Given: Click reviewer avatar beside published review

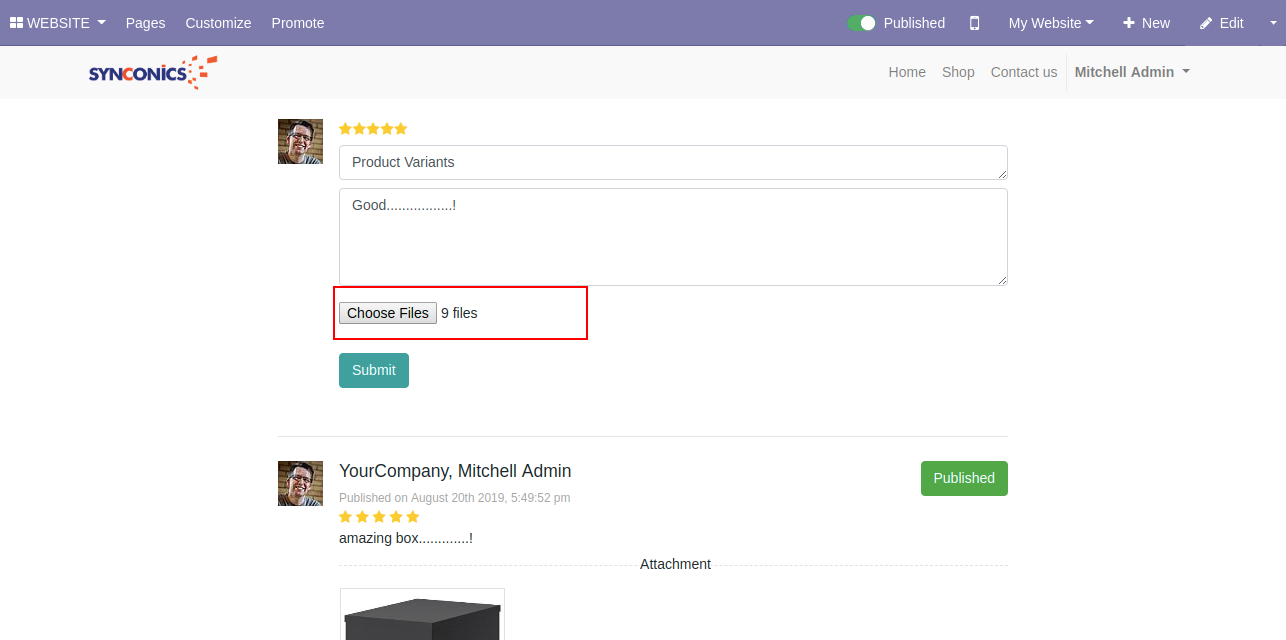Looking at the screenshot, I should [x=300, y=483].
